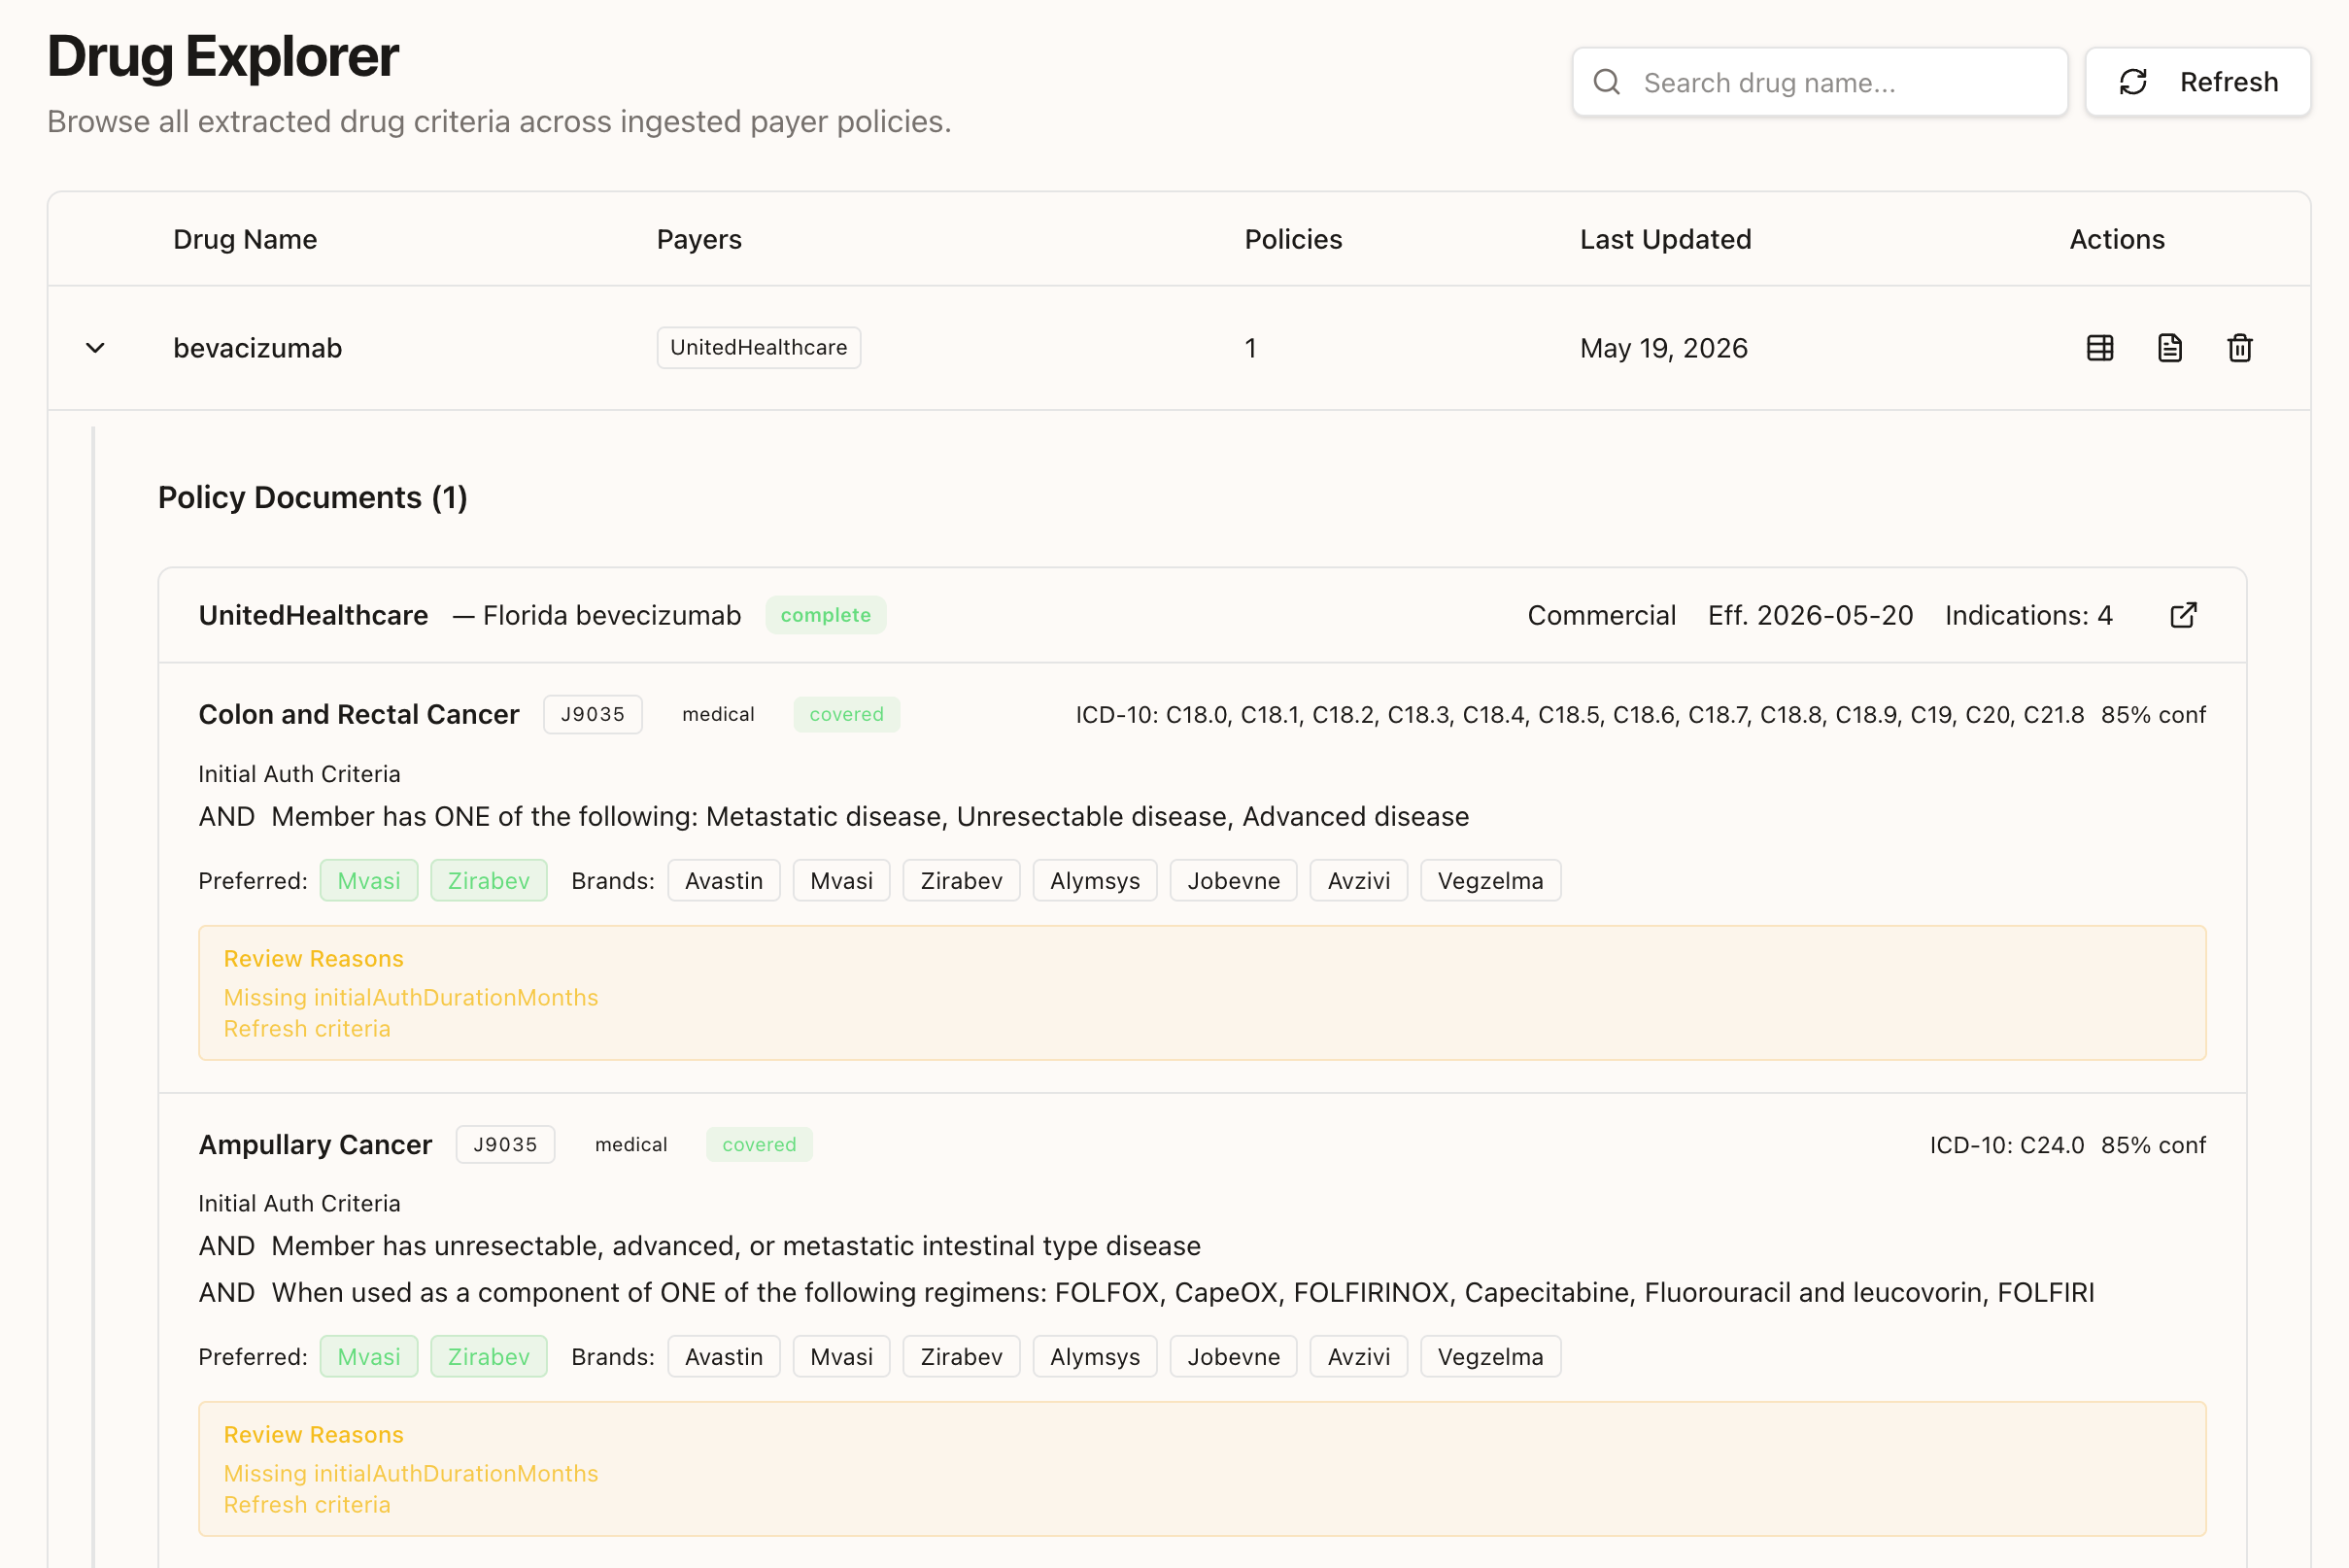Click preferred Zirabev tag under Ampullary Cancer

pyautogui.click(x=488, y=1357)
